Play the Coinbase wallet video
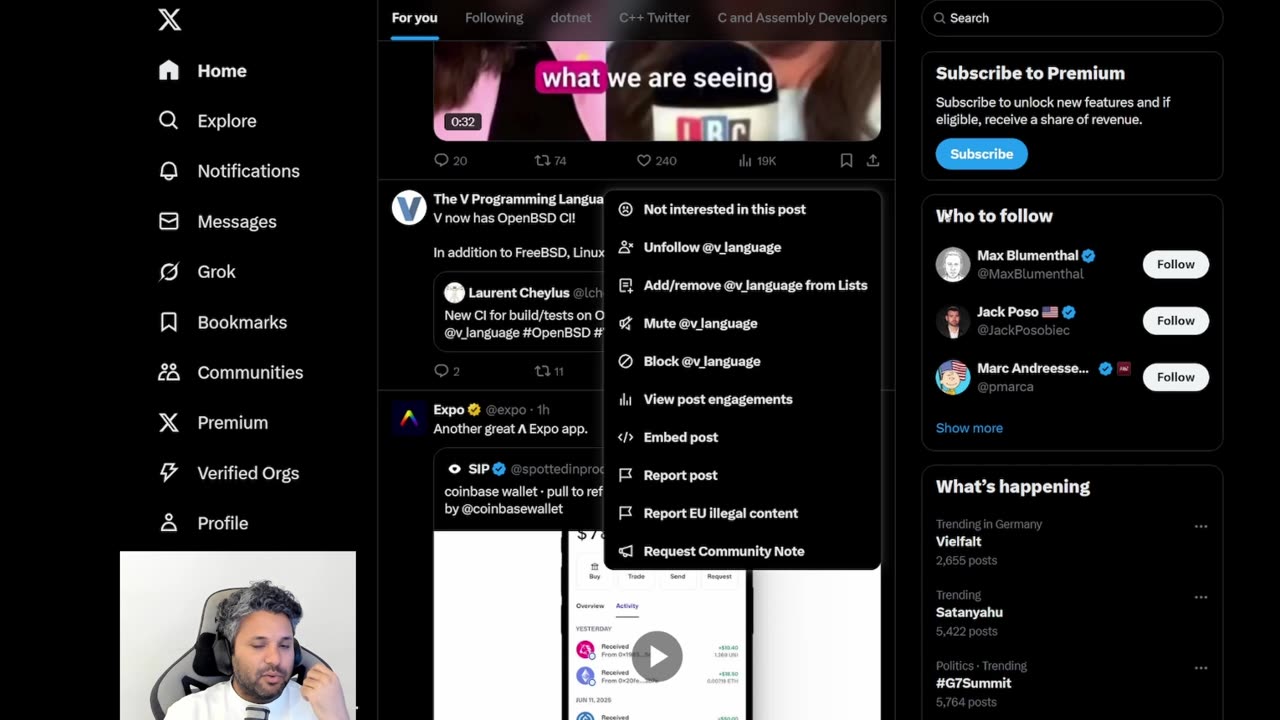Image resolution: width=1280 pixels, height=720 pixels. [657, 656]
